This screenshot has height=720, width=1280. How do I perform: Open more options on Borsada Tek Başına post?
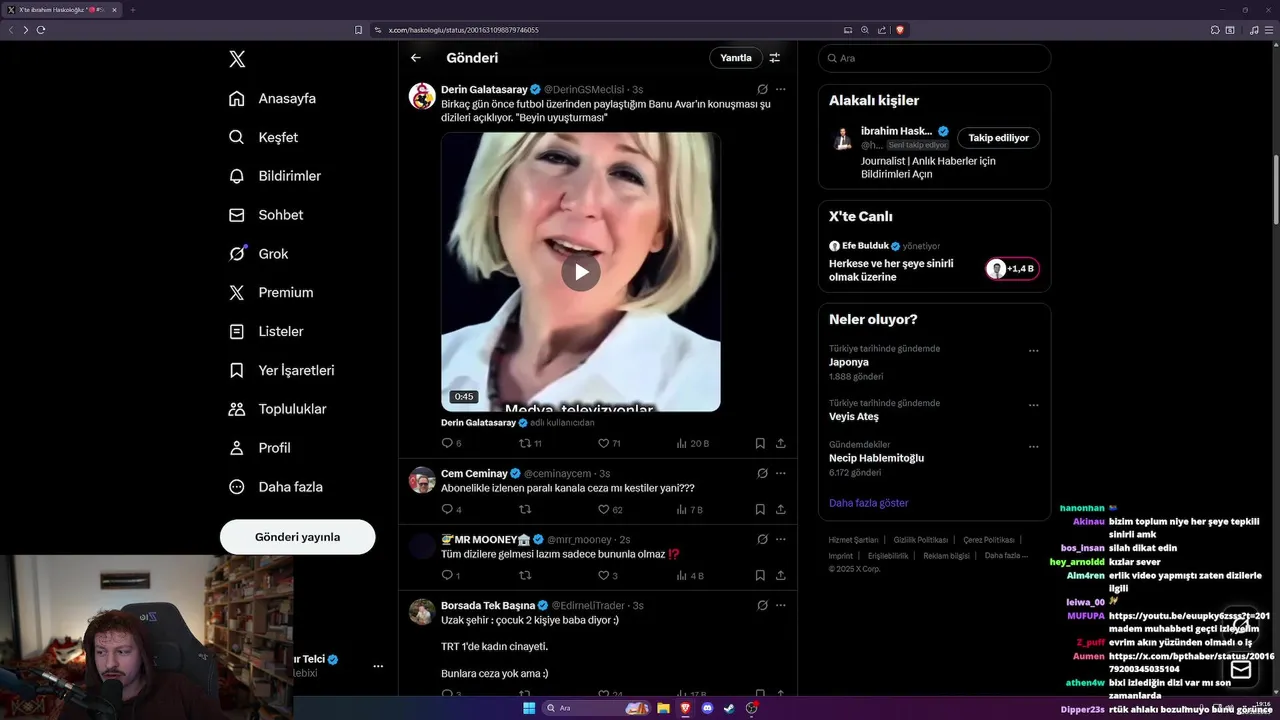click(781, 605)
